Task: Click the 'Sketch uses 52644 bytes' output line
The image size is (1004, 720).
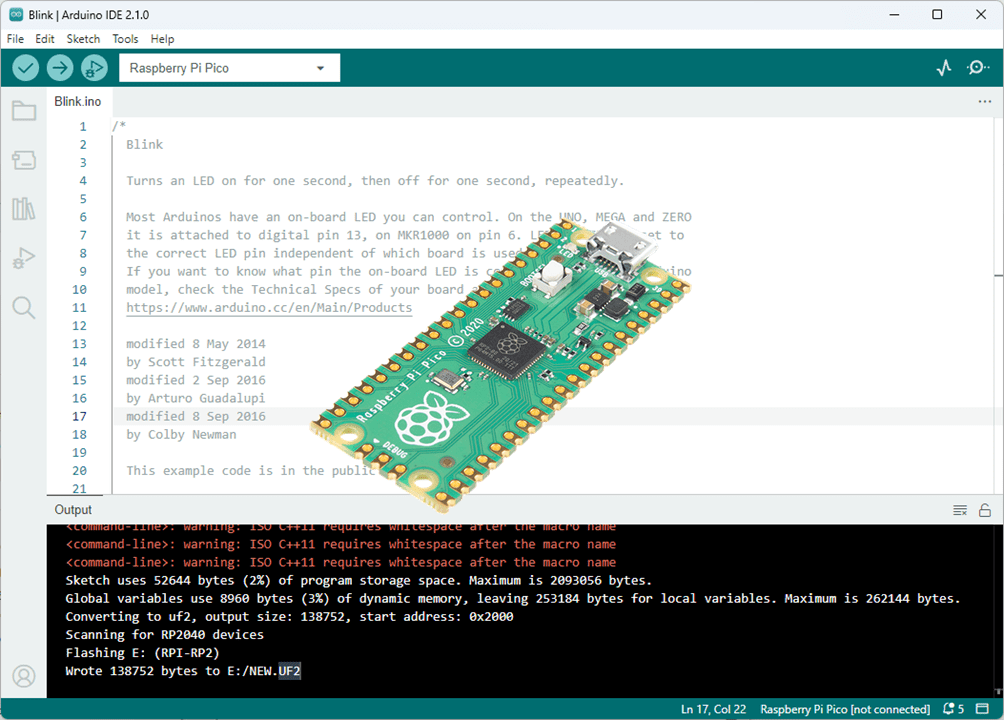Action: (x=359, y=580)
